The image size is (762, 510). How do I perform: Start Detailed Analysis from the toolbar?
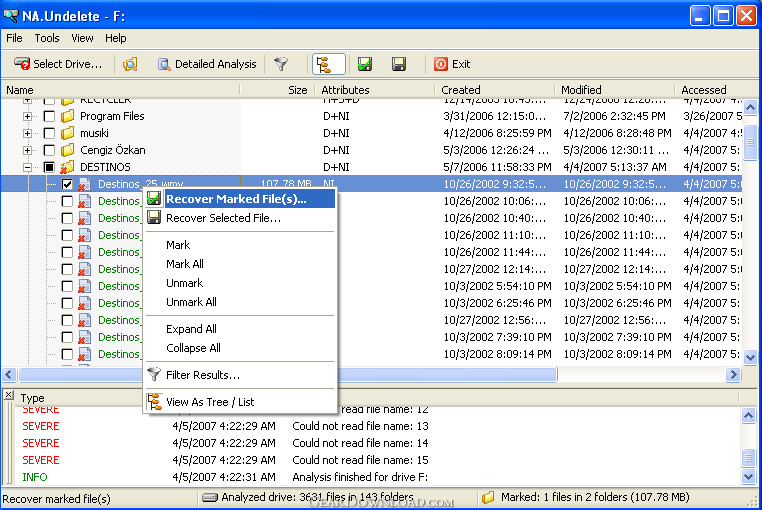point(207,64)
